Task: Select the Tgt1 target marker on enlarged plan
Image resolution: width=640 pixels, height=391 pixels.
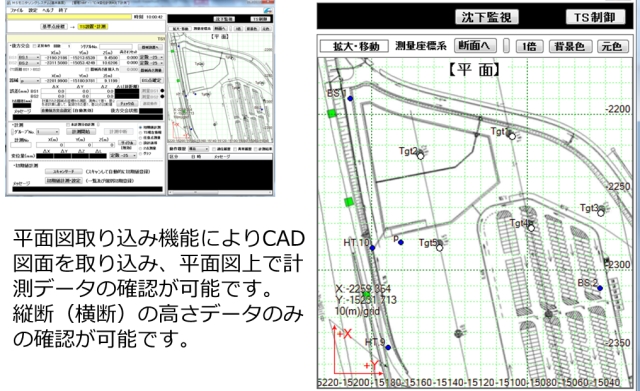Action: tap(512, 136)
